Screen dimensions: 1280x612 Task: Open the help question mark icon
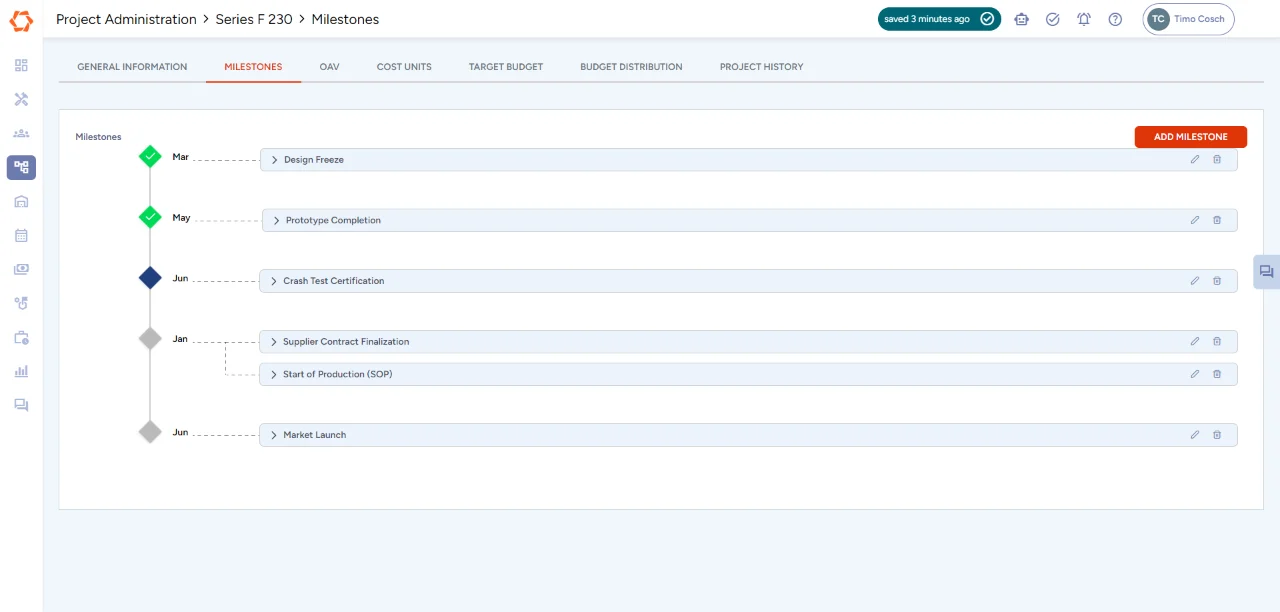tap(1115, 19)
